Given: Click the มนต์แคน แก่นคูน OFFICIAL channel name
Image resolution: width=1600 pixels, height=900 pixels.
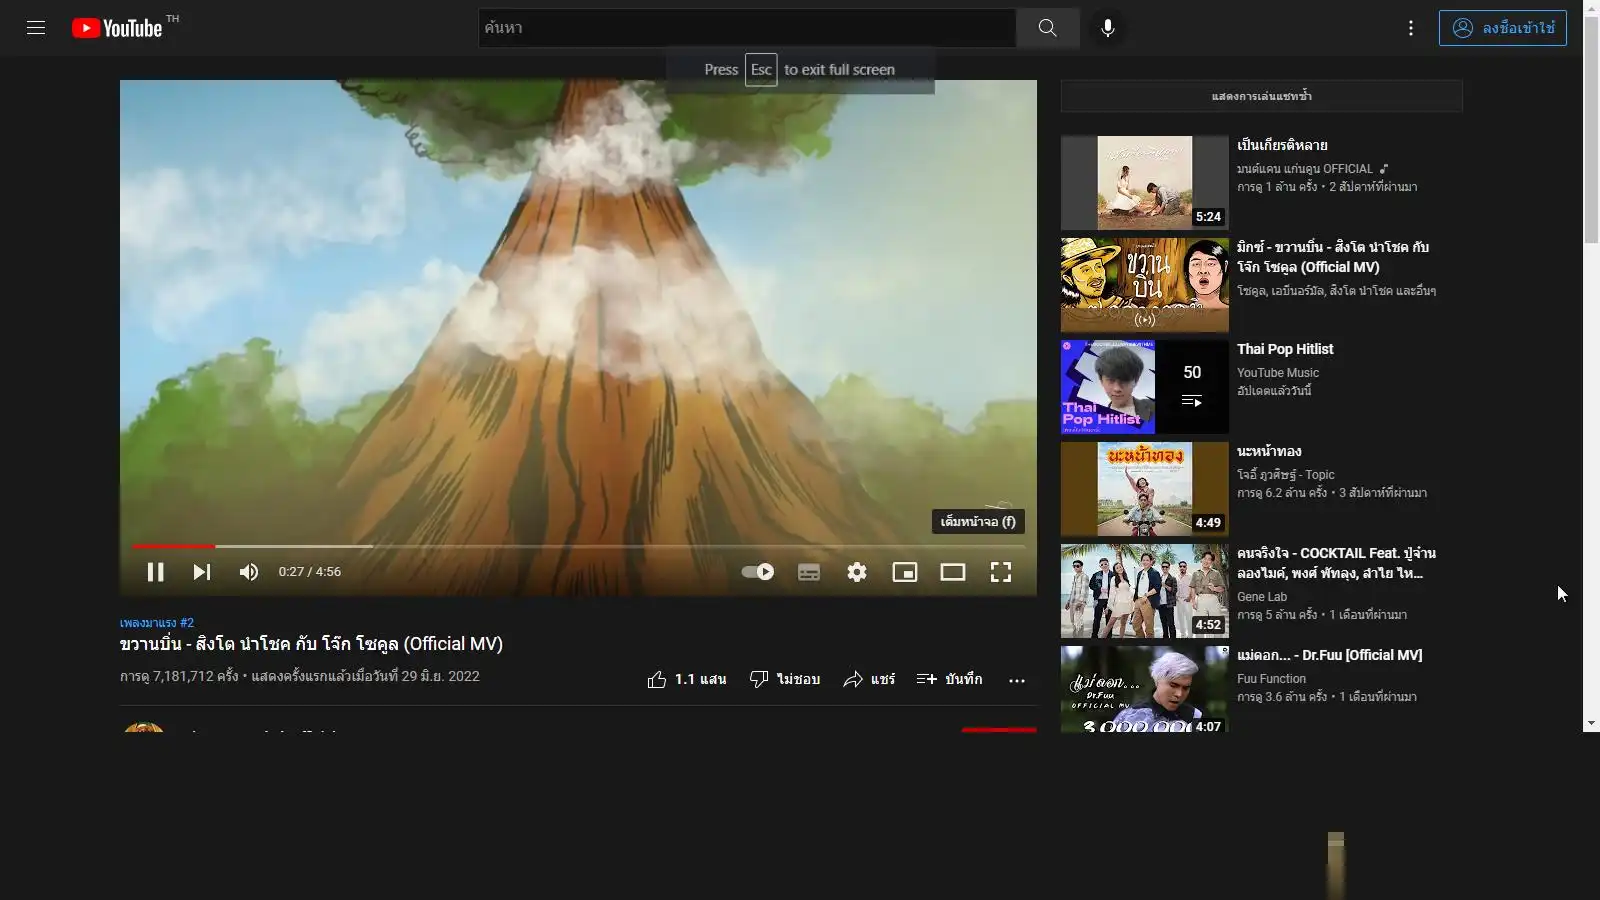Looking at the screenshot, I should (x=1305, y=169).
